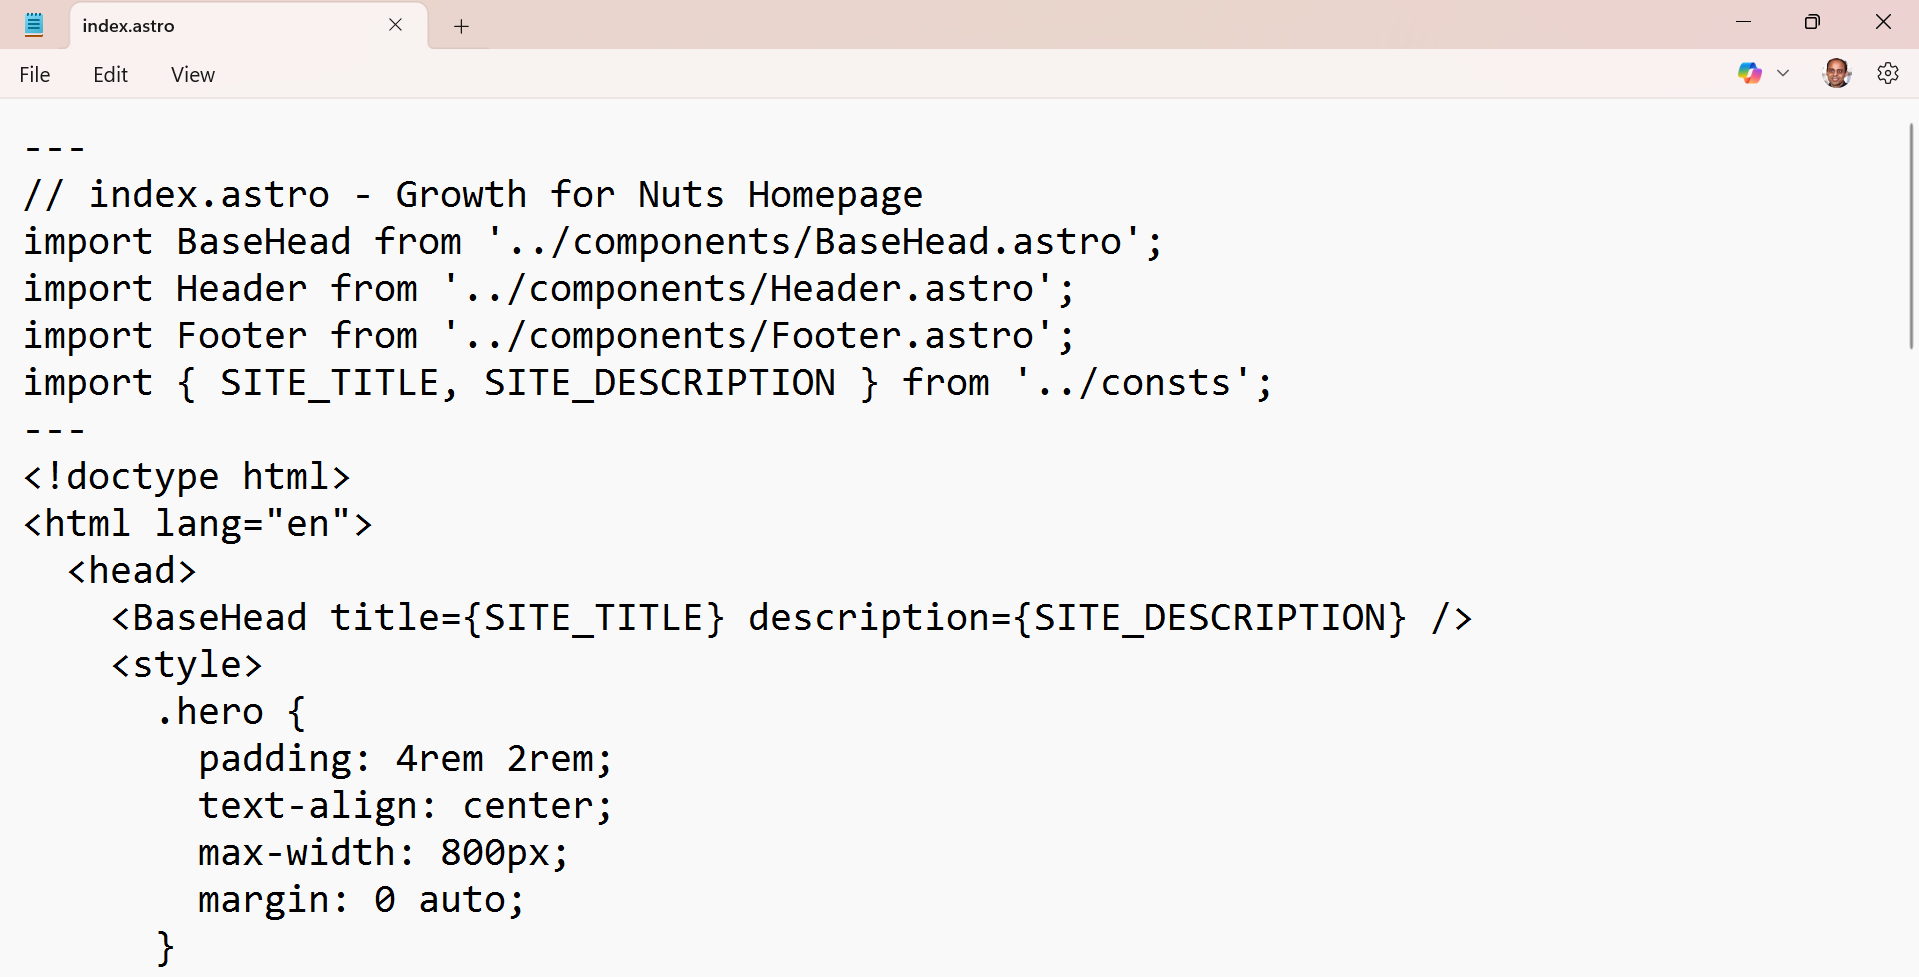This screenshot has width=1919, height=977.
Task: Open the File menu
Action: (34, 74)
